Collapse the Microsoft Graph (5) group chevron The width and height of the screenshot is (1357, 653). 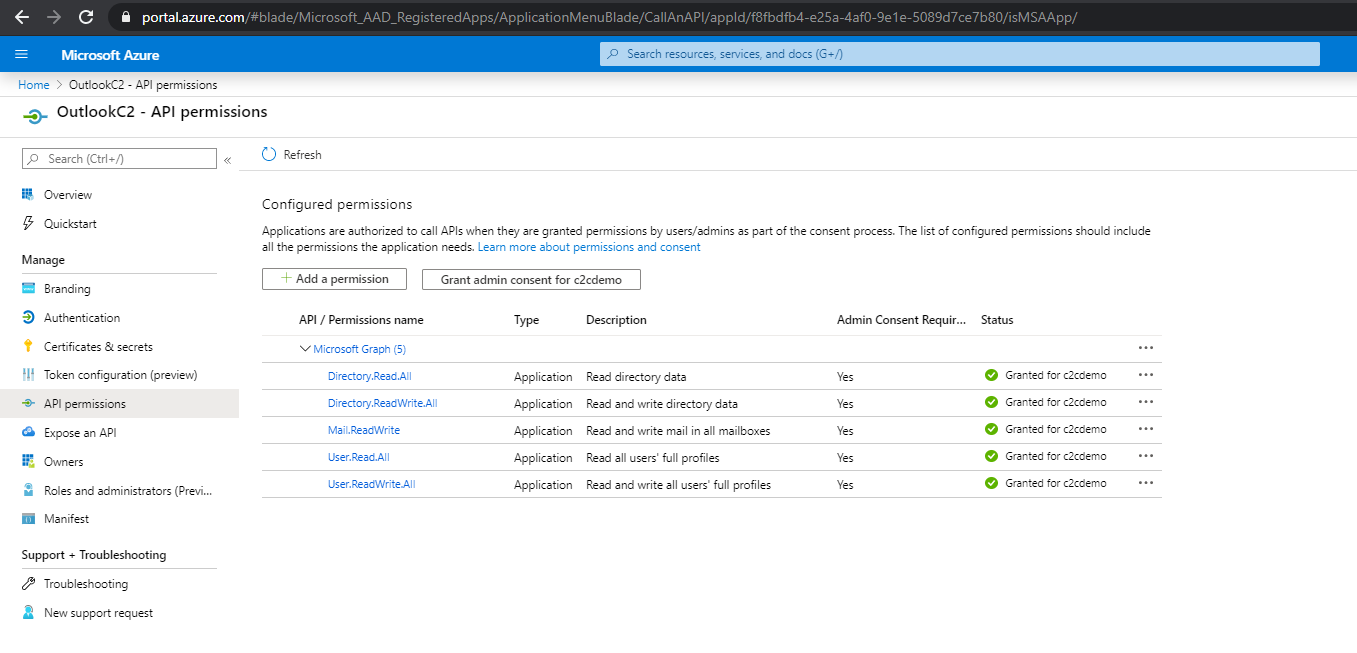[x=305, y=349]
